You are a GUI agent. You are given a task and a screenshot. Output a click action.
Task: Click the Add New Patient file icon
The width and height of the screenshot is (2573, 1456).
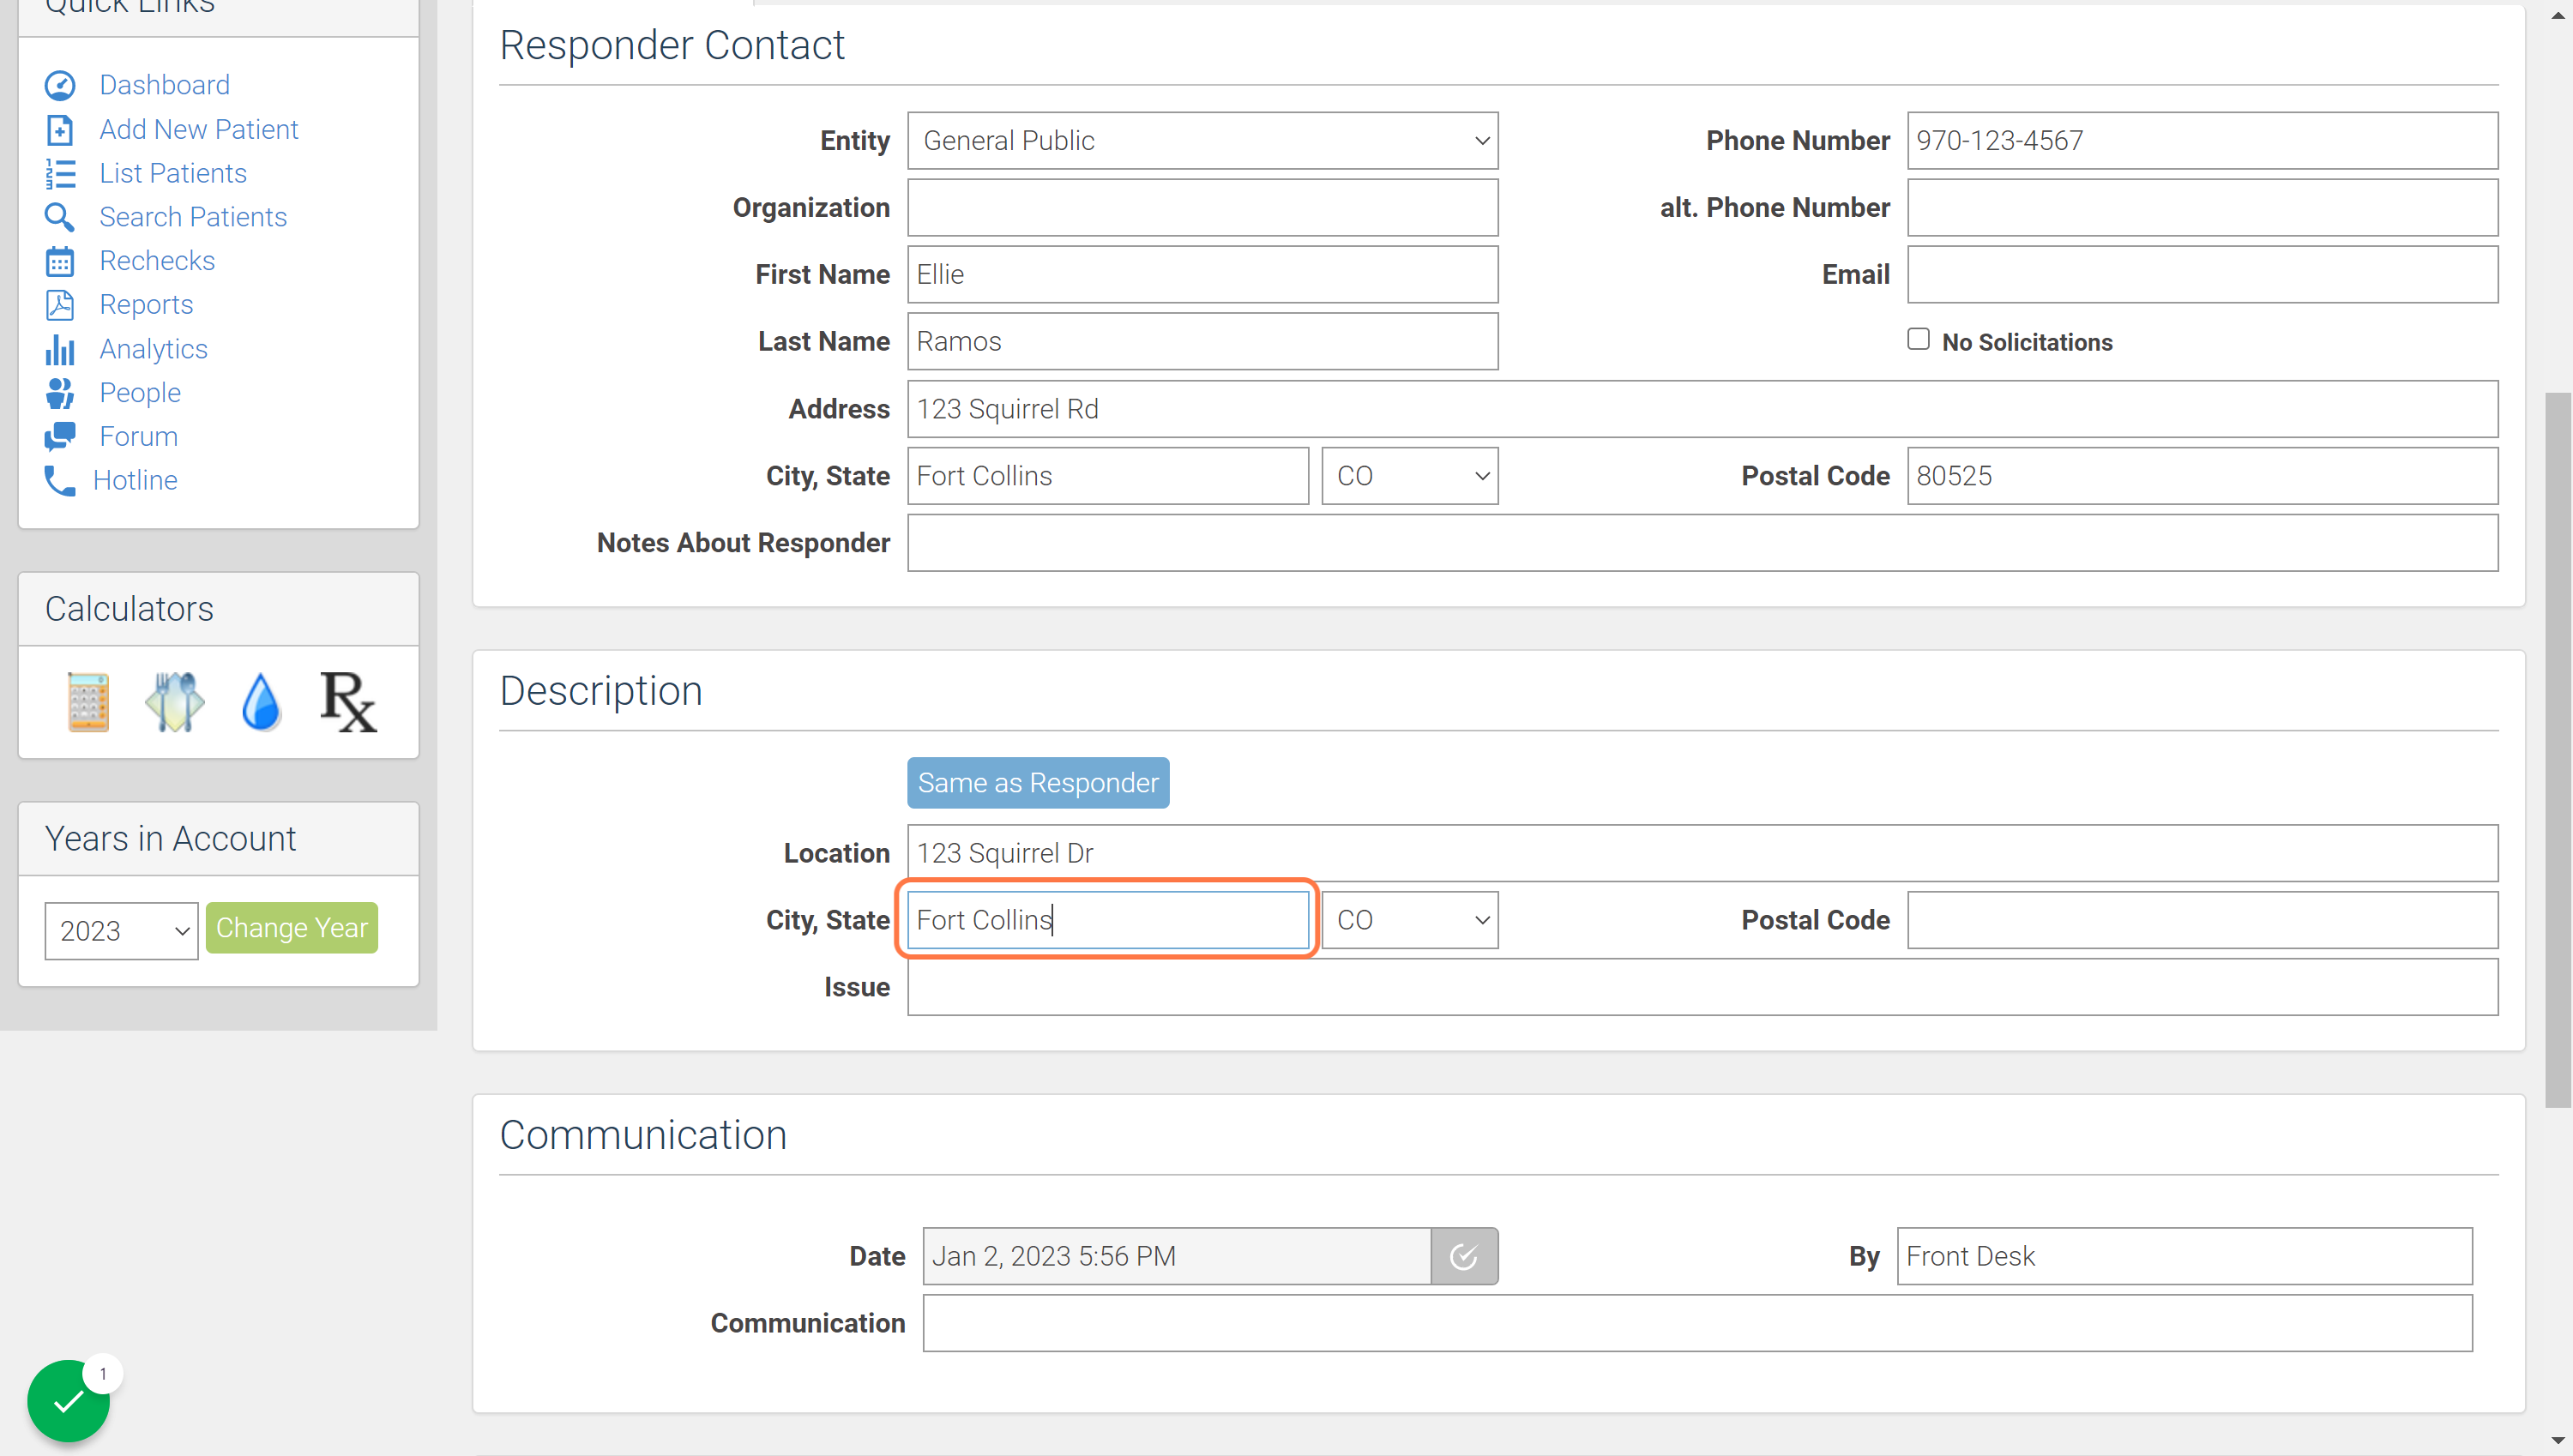coord(60,130)
